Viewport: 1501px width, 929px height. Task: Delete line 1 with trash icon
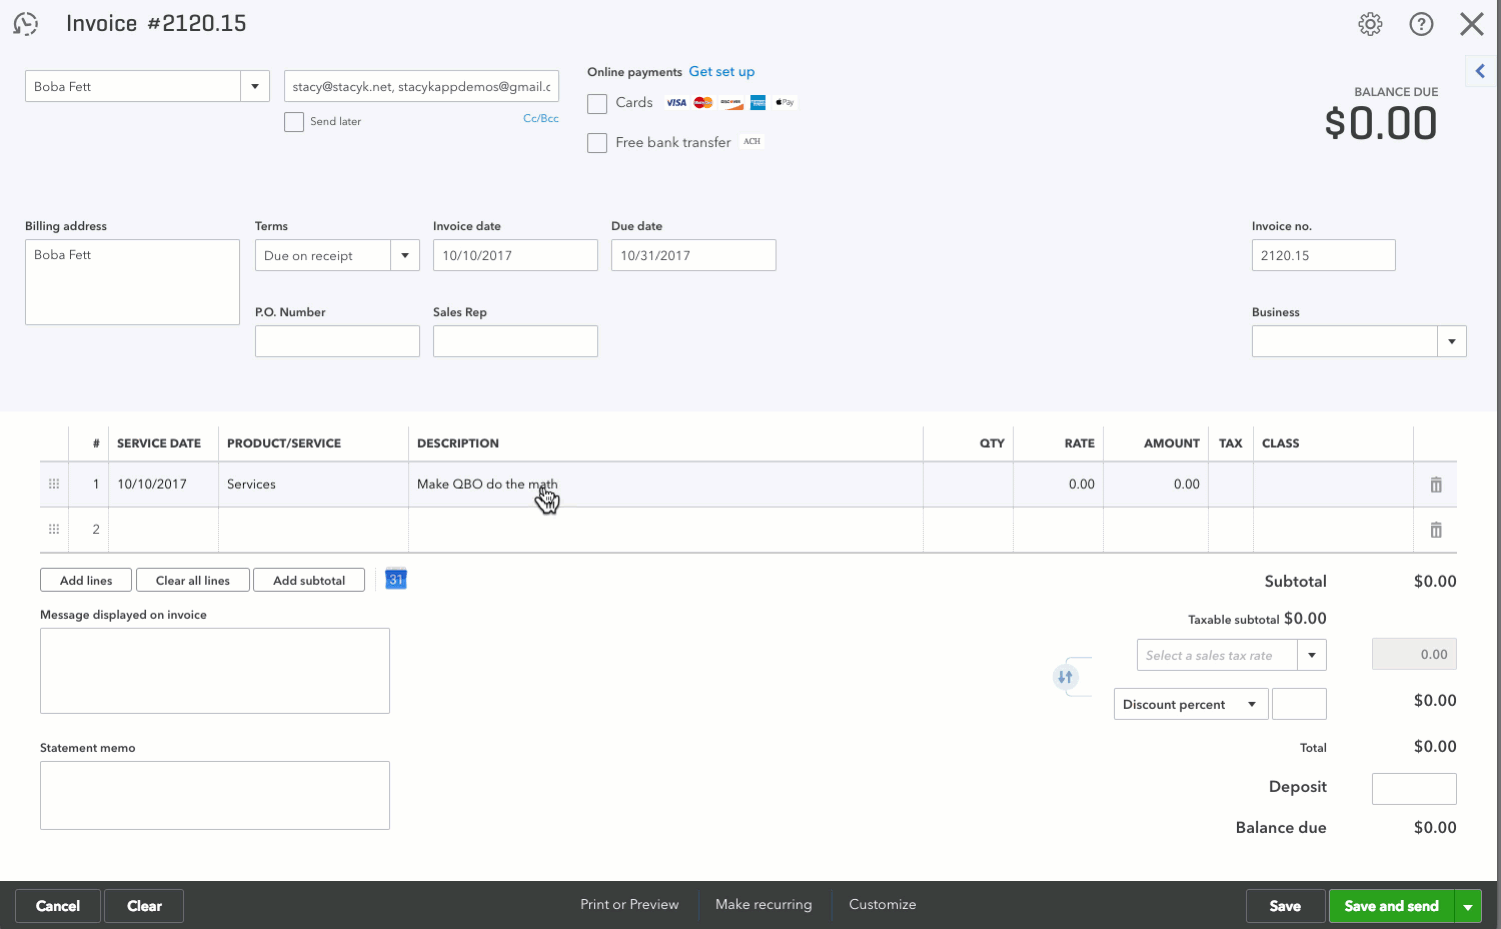[x=1436, y=485]
